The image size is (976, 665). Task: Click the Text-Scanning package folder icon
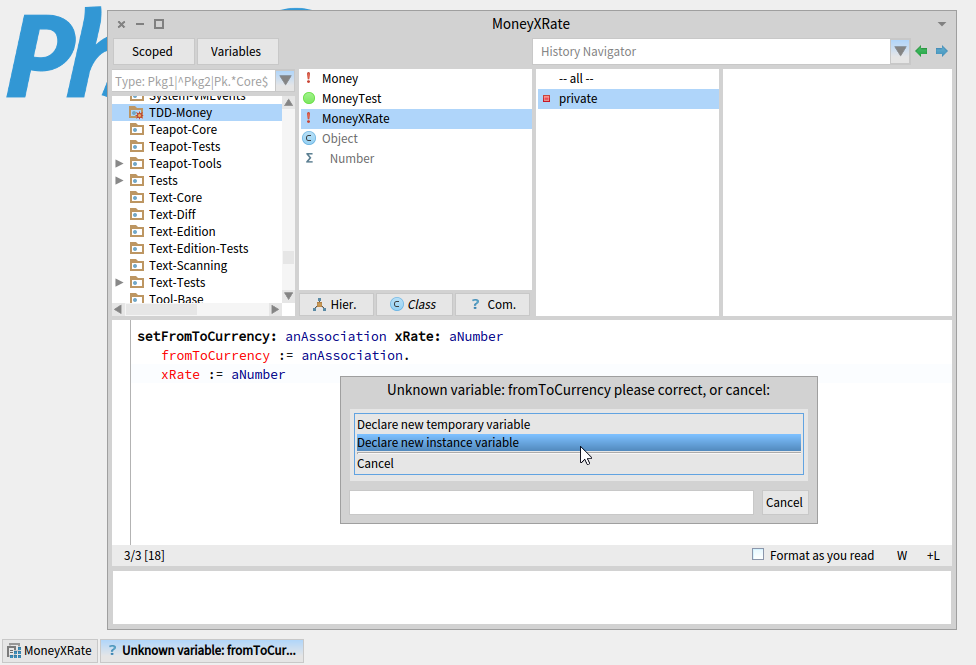(x=136, y=265)
